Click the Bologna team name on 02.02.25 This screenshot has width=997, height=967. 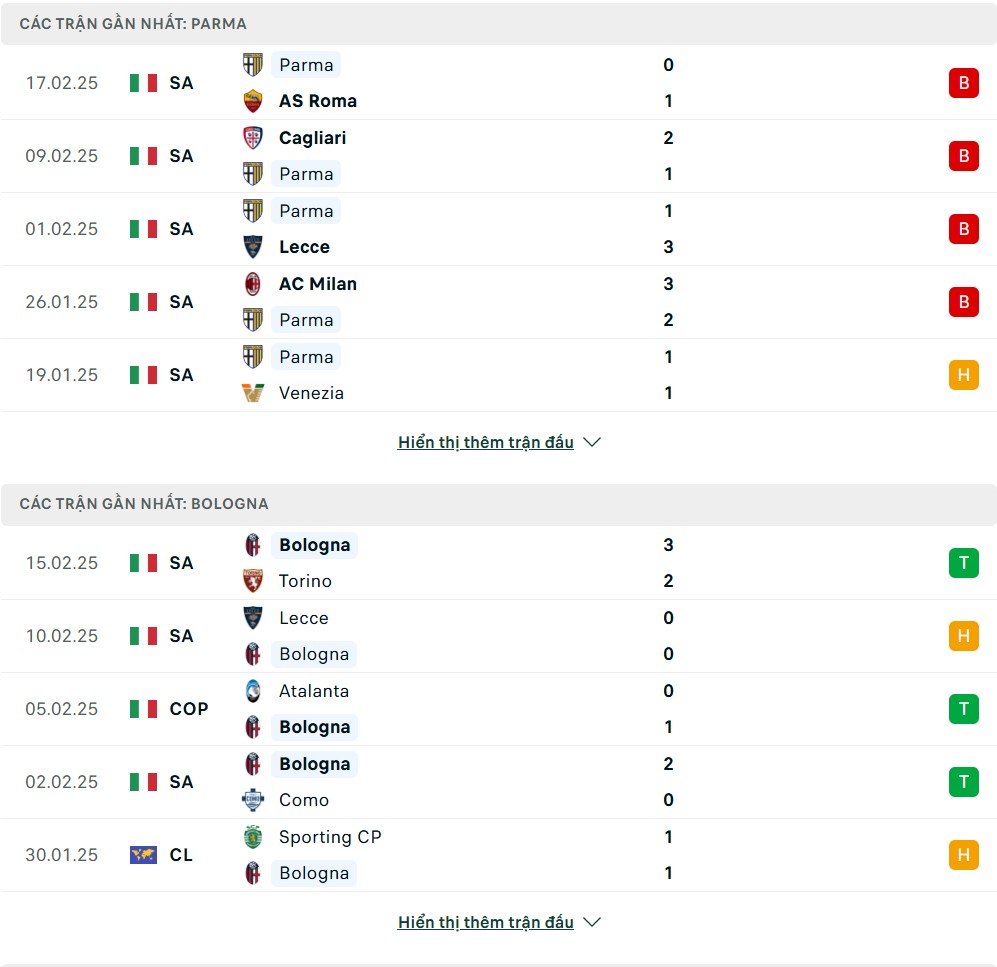tap(314, 764)
